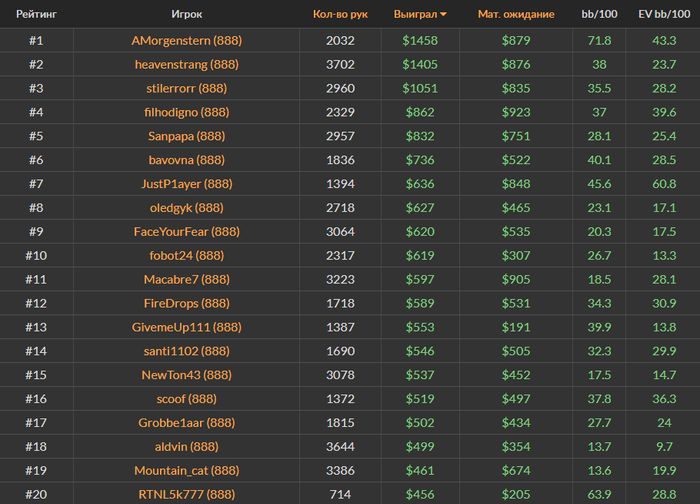This screenshot has height=504, width=700.
Task: View JustP1ayer (888) player details
Action: point(186,184)
